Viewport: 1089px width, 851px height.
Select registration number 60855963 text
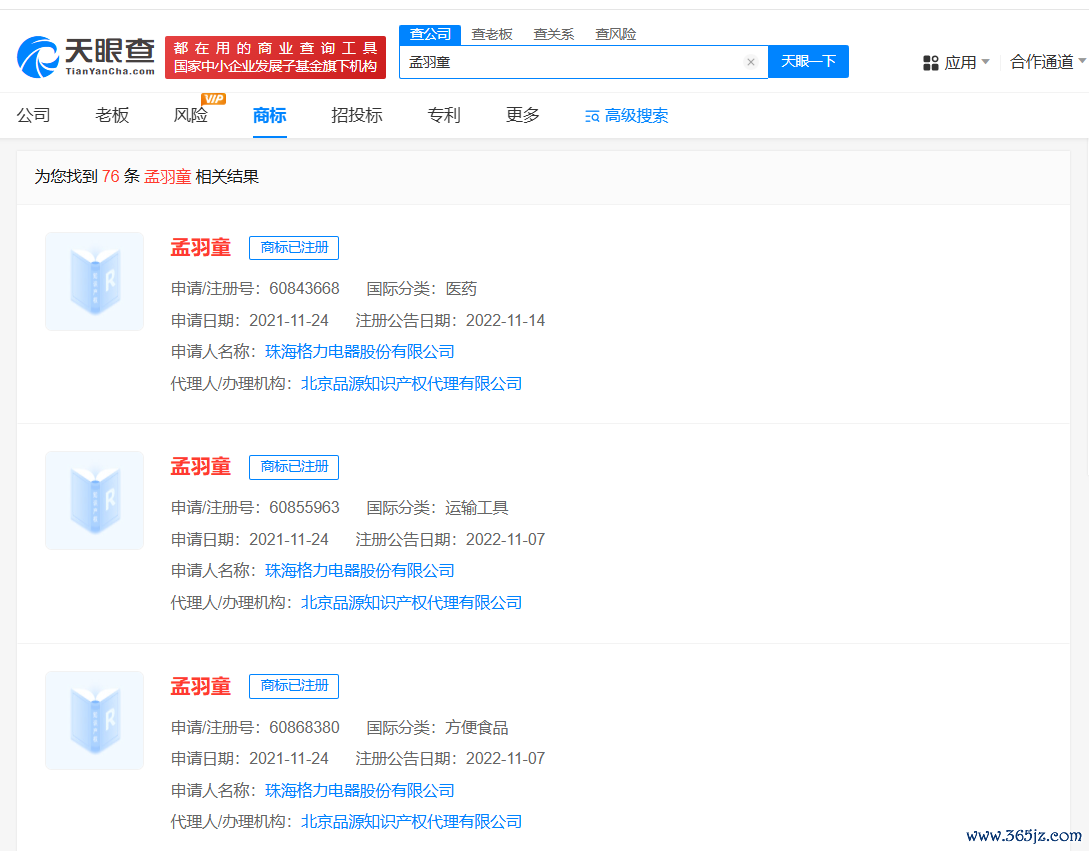[304, 507]
